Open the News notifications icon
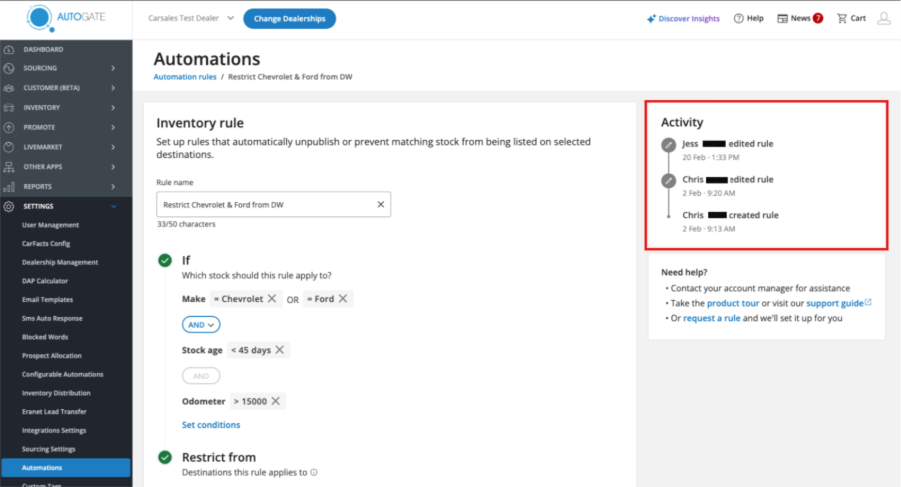 (x=783, y=18)
